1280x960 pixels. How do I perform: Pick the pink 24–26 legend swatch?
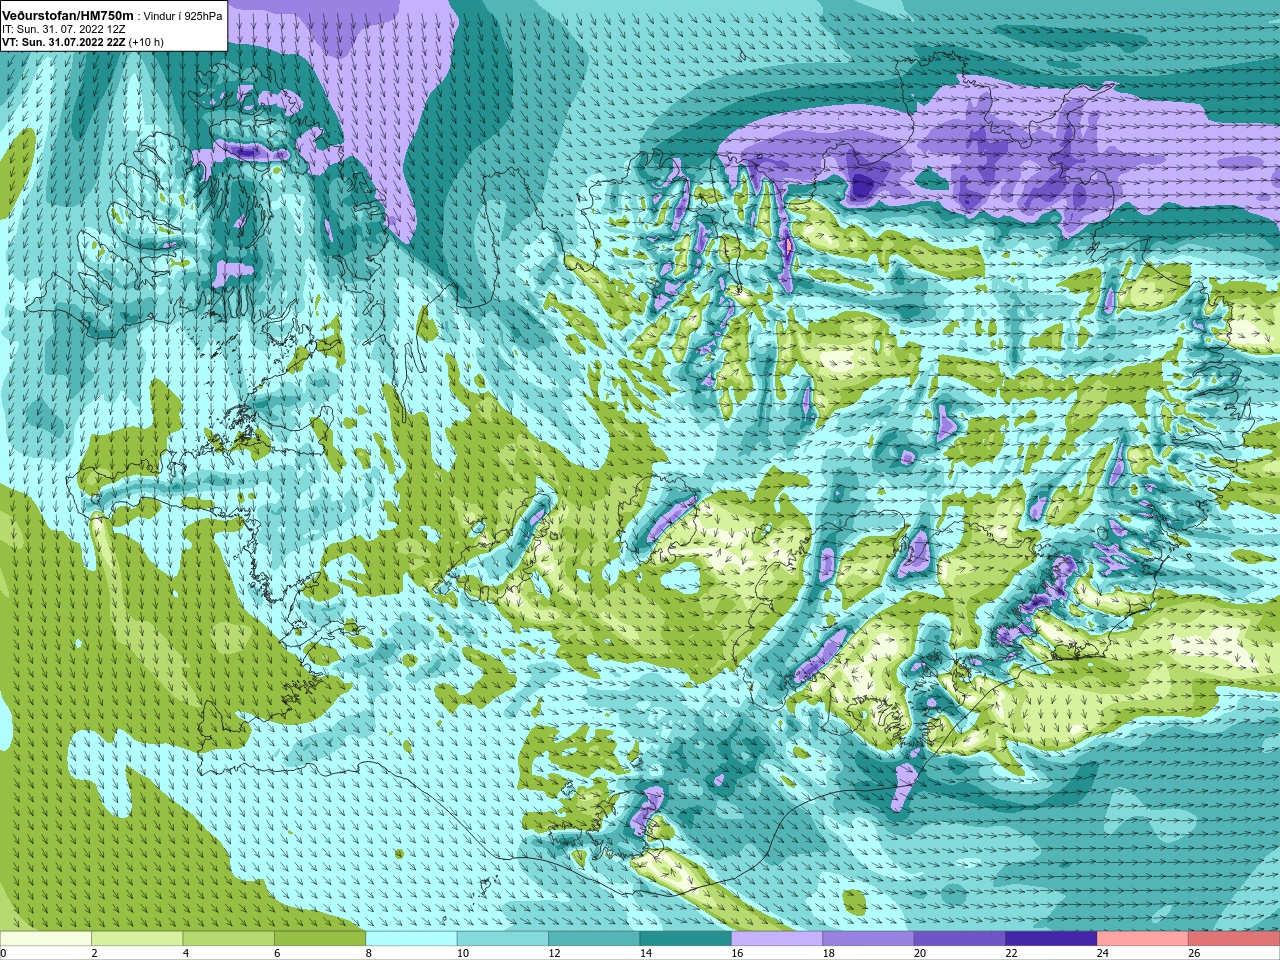coord(1143,939)
